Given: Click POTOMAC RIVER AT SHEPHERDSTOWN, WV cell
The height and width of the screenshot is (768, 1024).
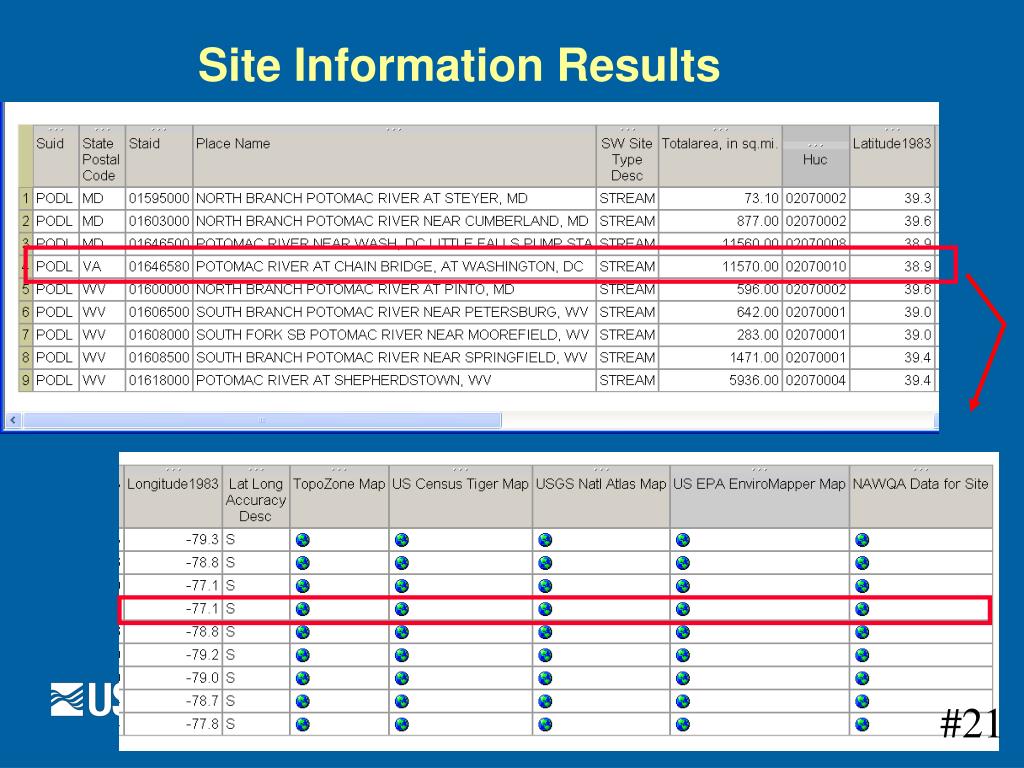Looking at the screenshot, I should pyautogui.click(x=394, y=380).
